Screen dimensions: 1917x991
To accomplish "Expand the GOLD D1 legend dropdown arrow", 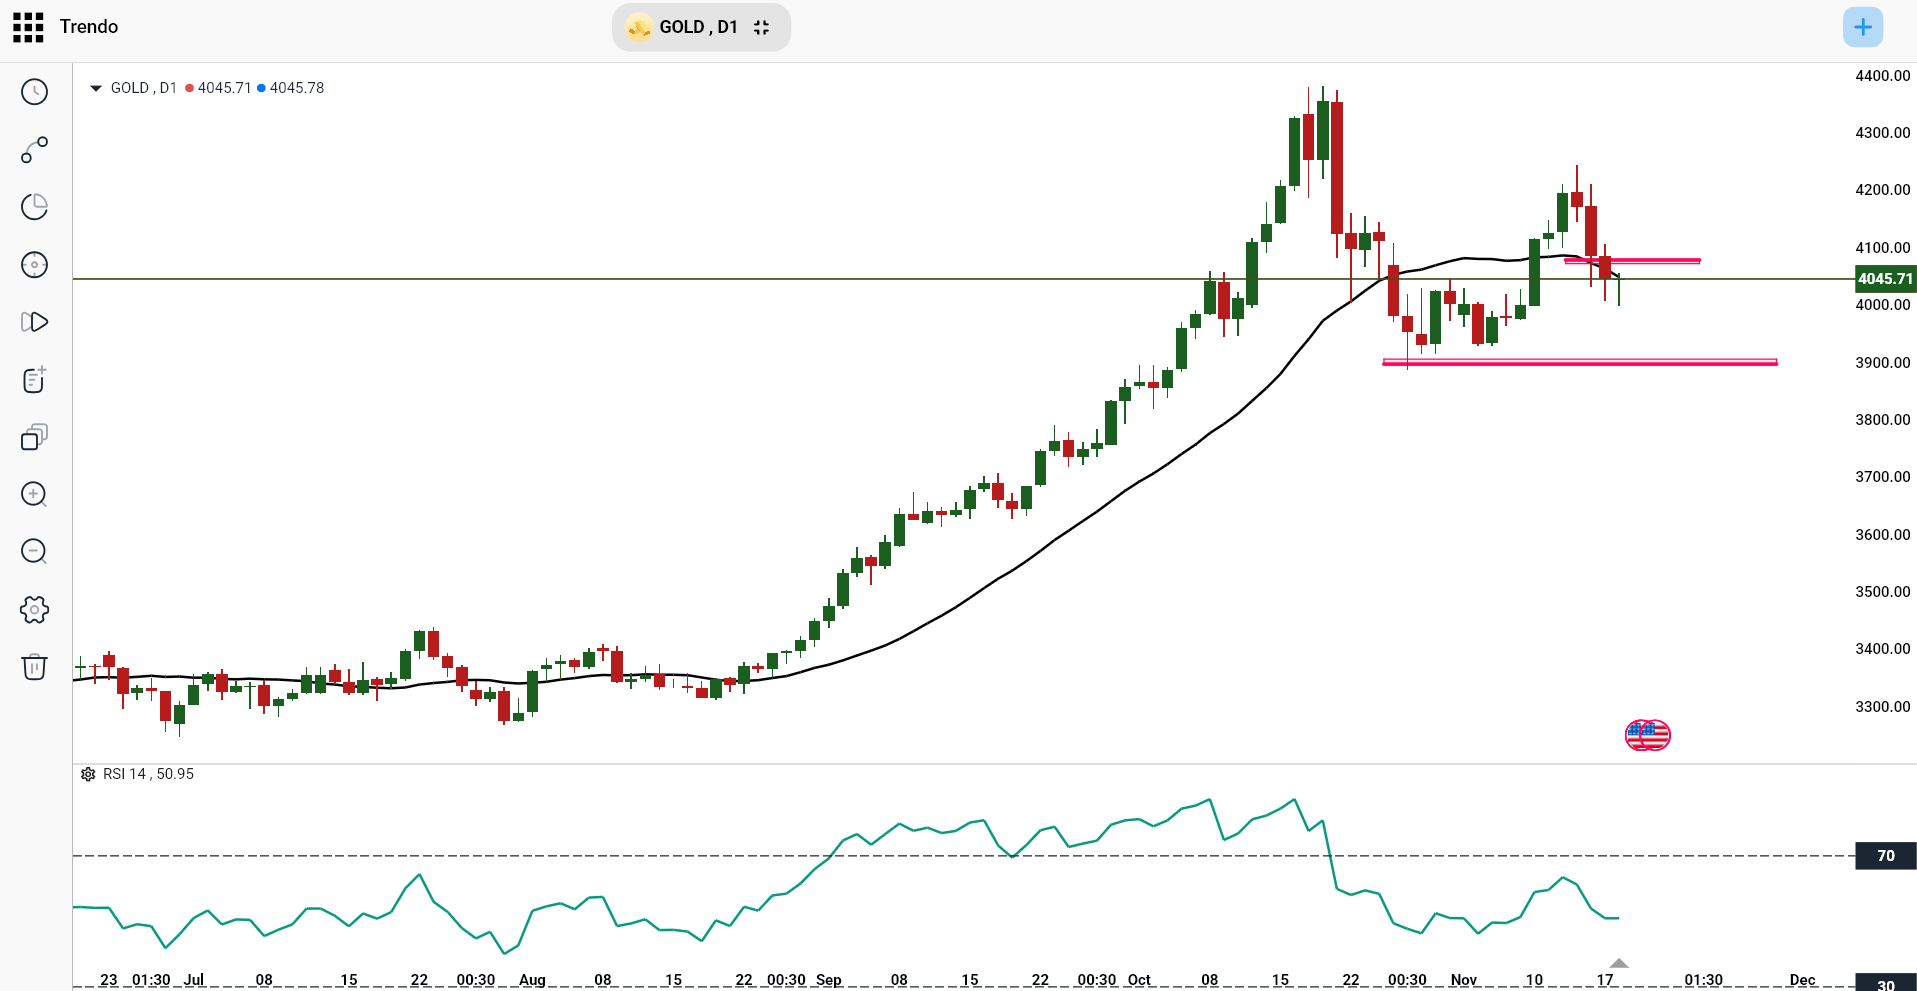I will [x=95, y=87].
